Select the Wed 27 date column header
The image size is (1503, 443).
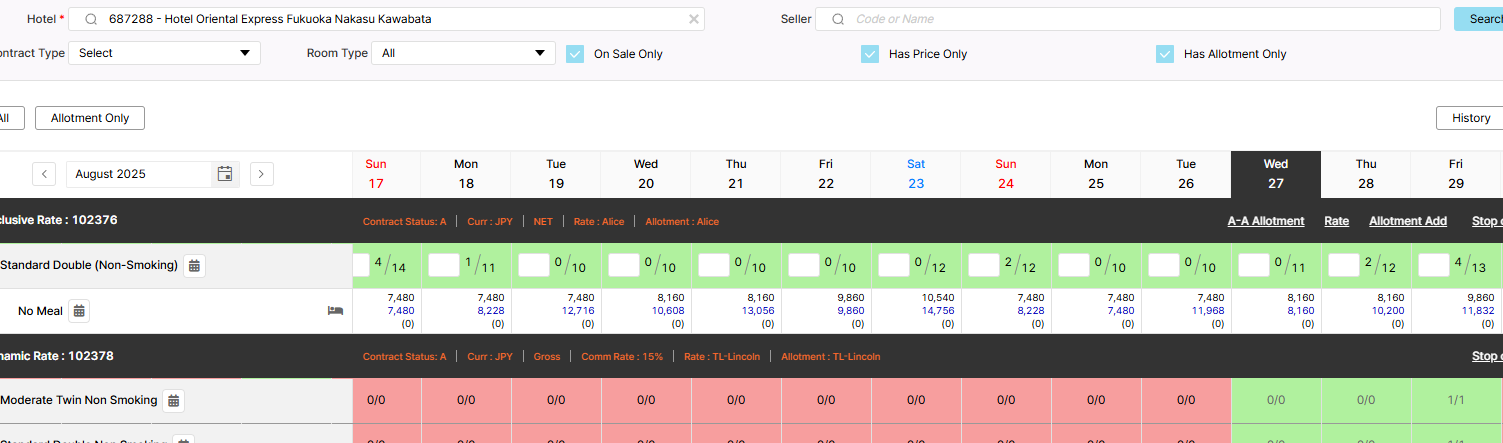point(1275,174)
